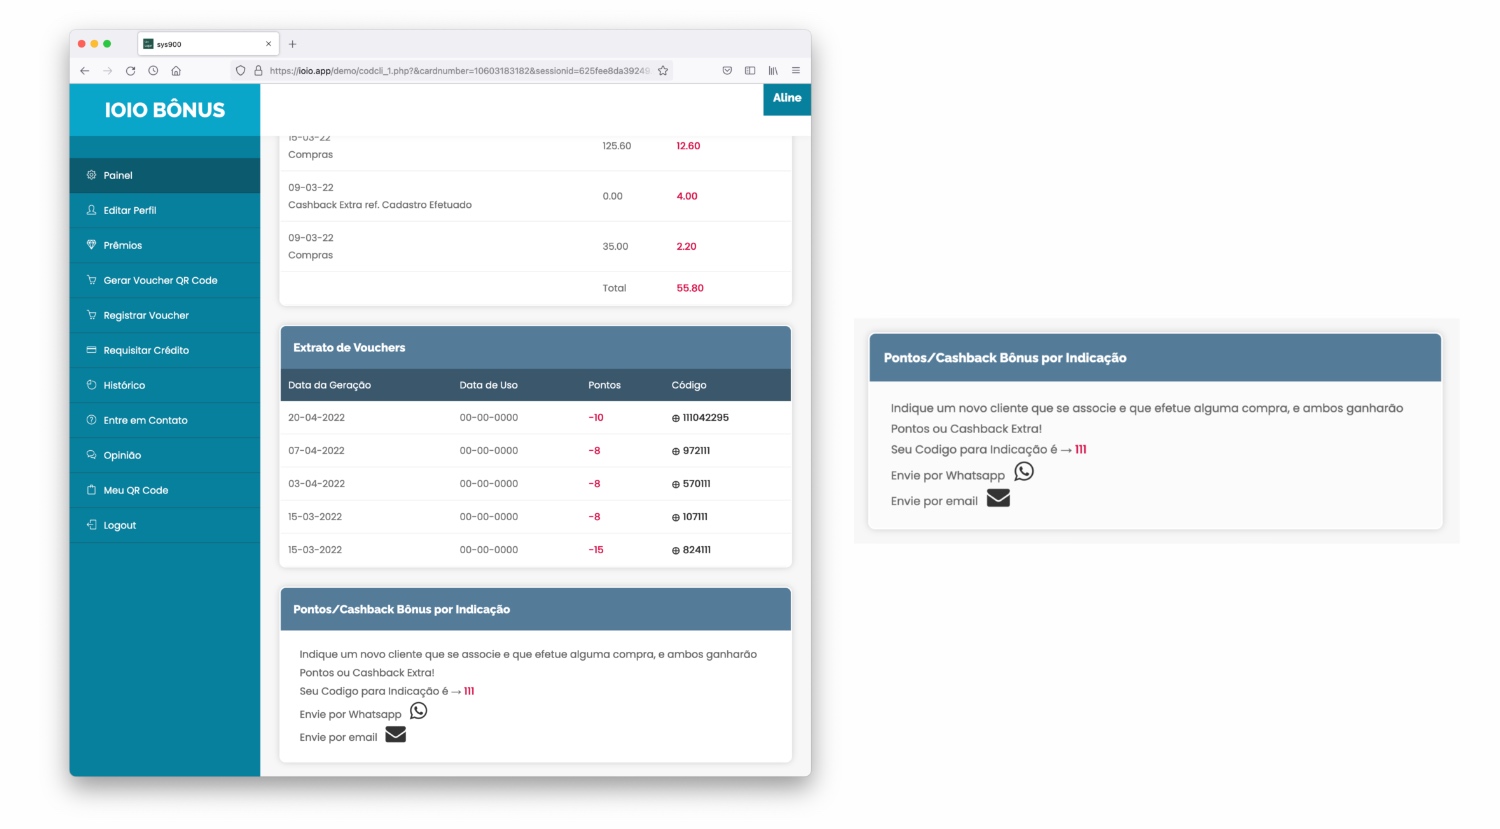The height and width of the screenshot is (829, 1500).
Task: Open new browser tab with plus icon
Action: (x=293, y=44)
